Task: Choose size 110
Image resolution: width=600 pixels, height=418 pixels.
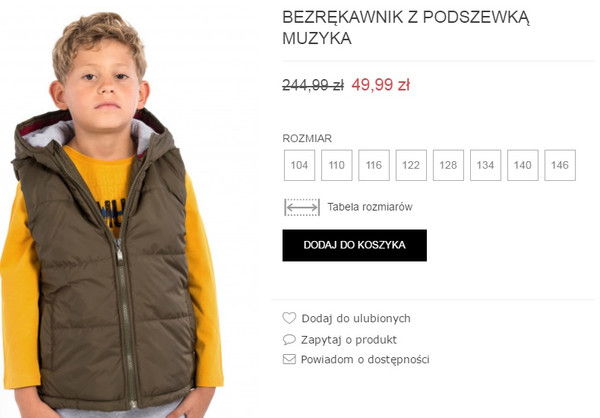Action: 336,165
